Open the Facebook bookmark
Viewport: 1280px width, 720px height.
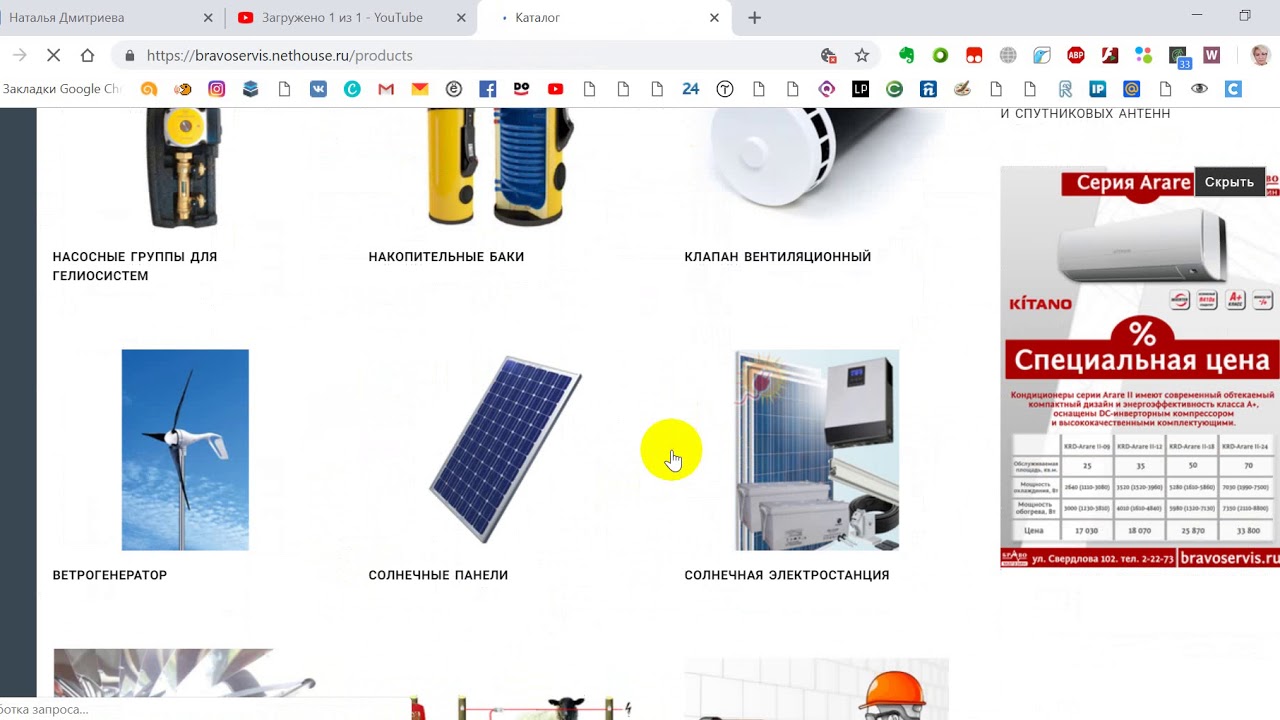click(x=487, y=89)
